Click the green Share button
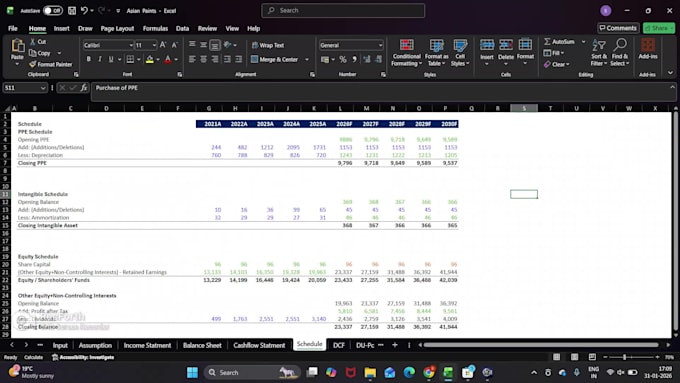Image resolution: width=680 pixels, height=383 pixels. (x=659, y=28)
